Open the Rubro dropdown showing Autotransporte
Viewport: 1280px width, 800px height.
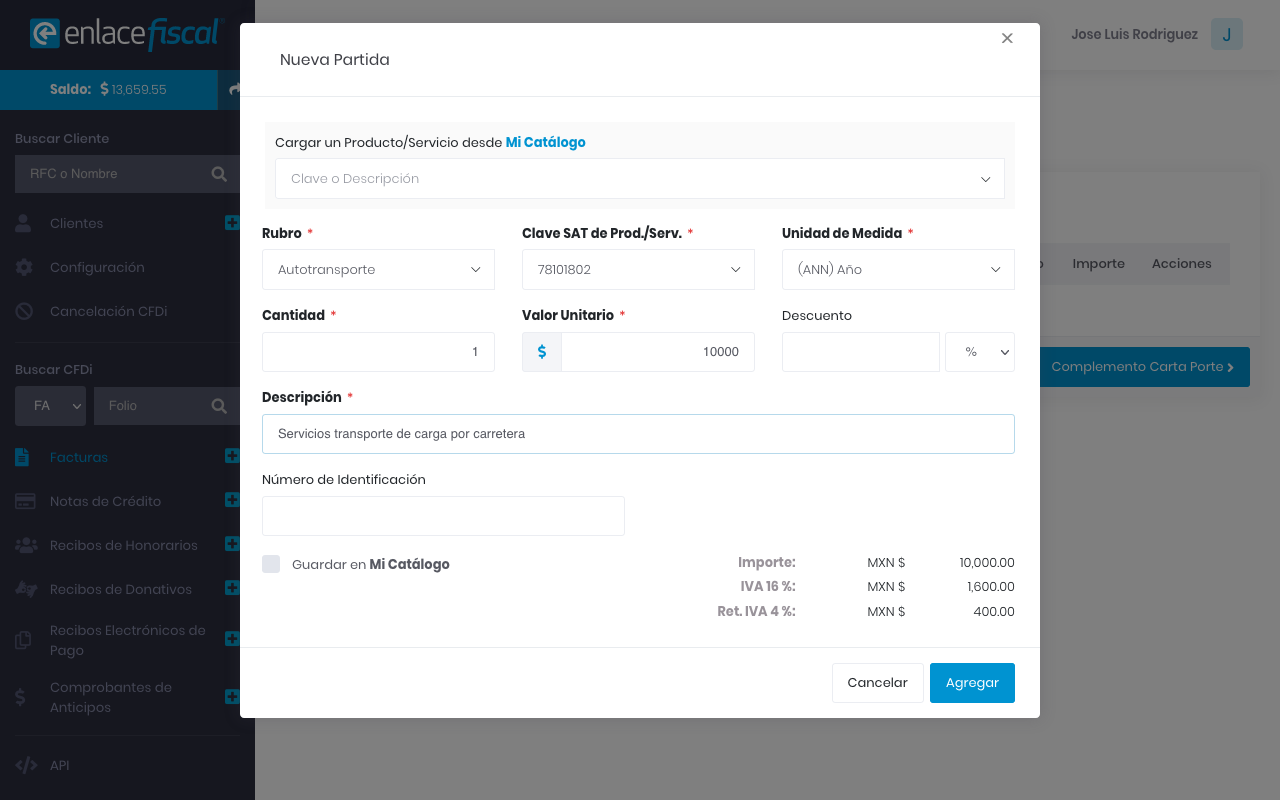pyautogui.click(x=378, y=270)
